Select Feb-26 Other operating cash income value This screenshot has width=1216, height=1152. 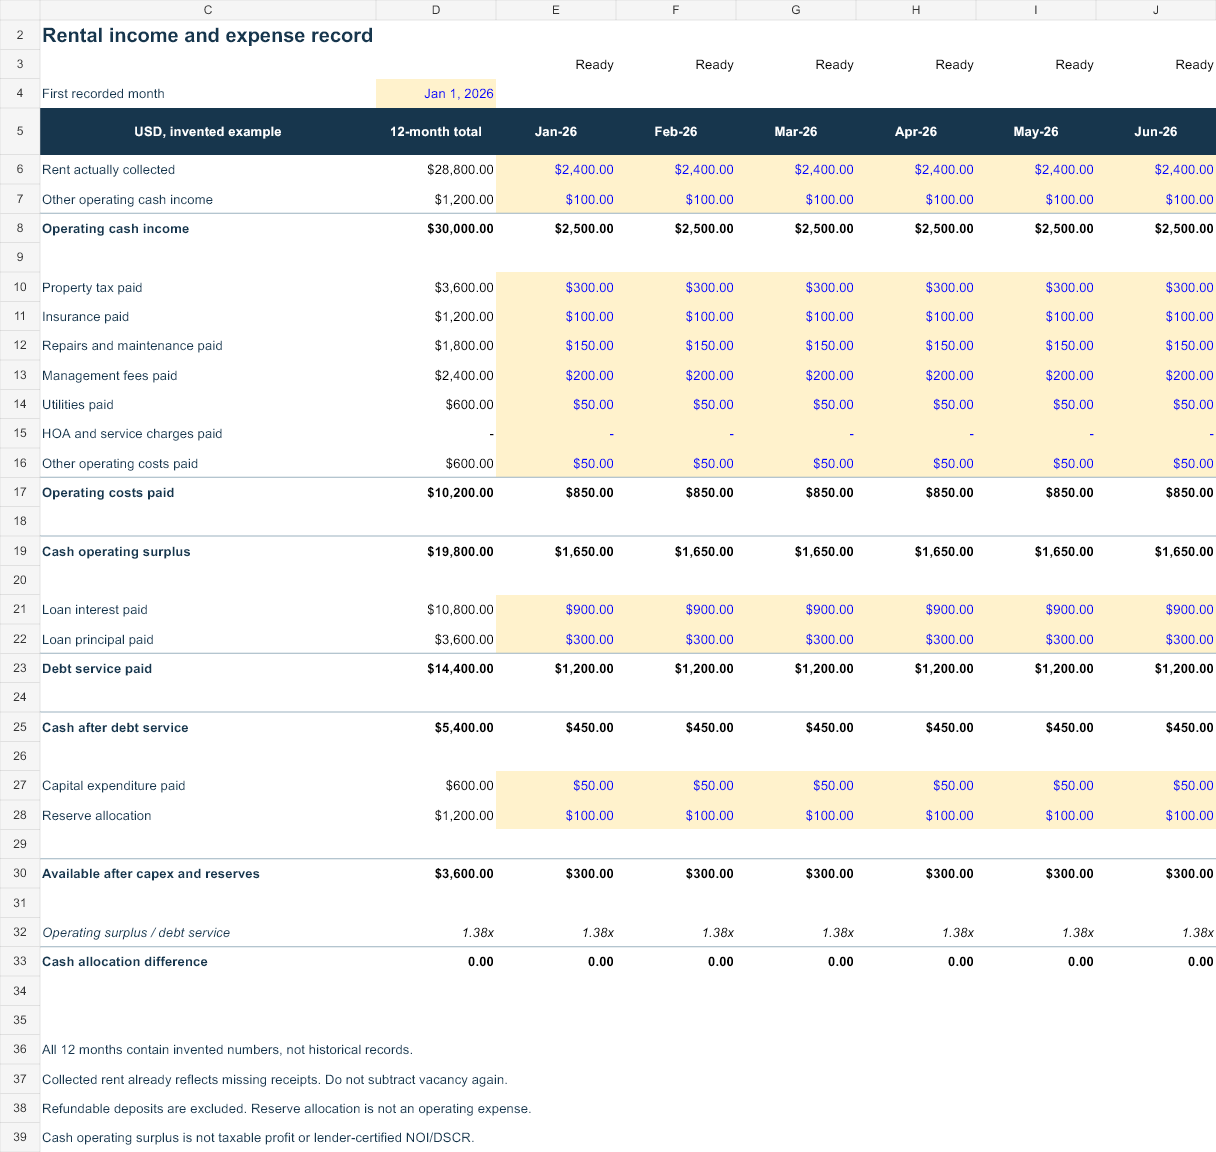(x=676, y=200)
